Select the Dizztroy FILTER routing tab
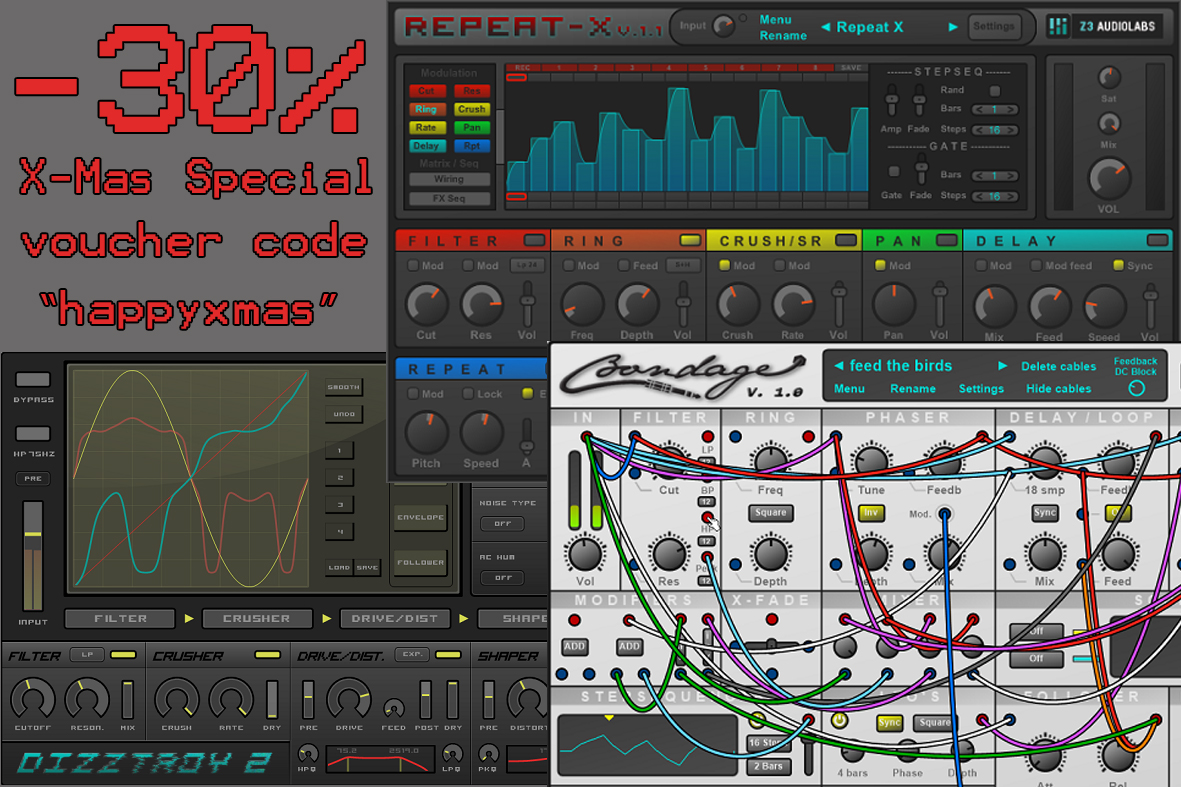Image resolution: width=1181 pixels, height=787 pixels. [121, 618]
